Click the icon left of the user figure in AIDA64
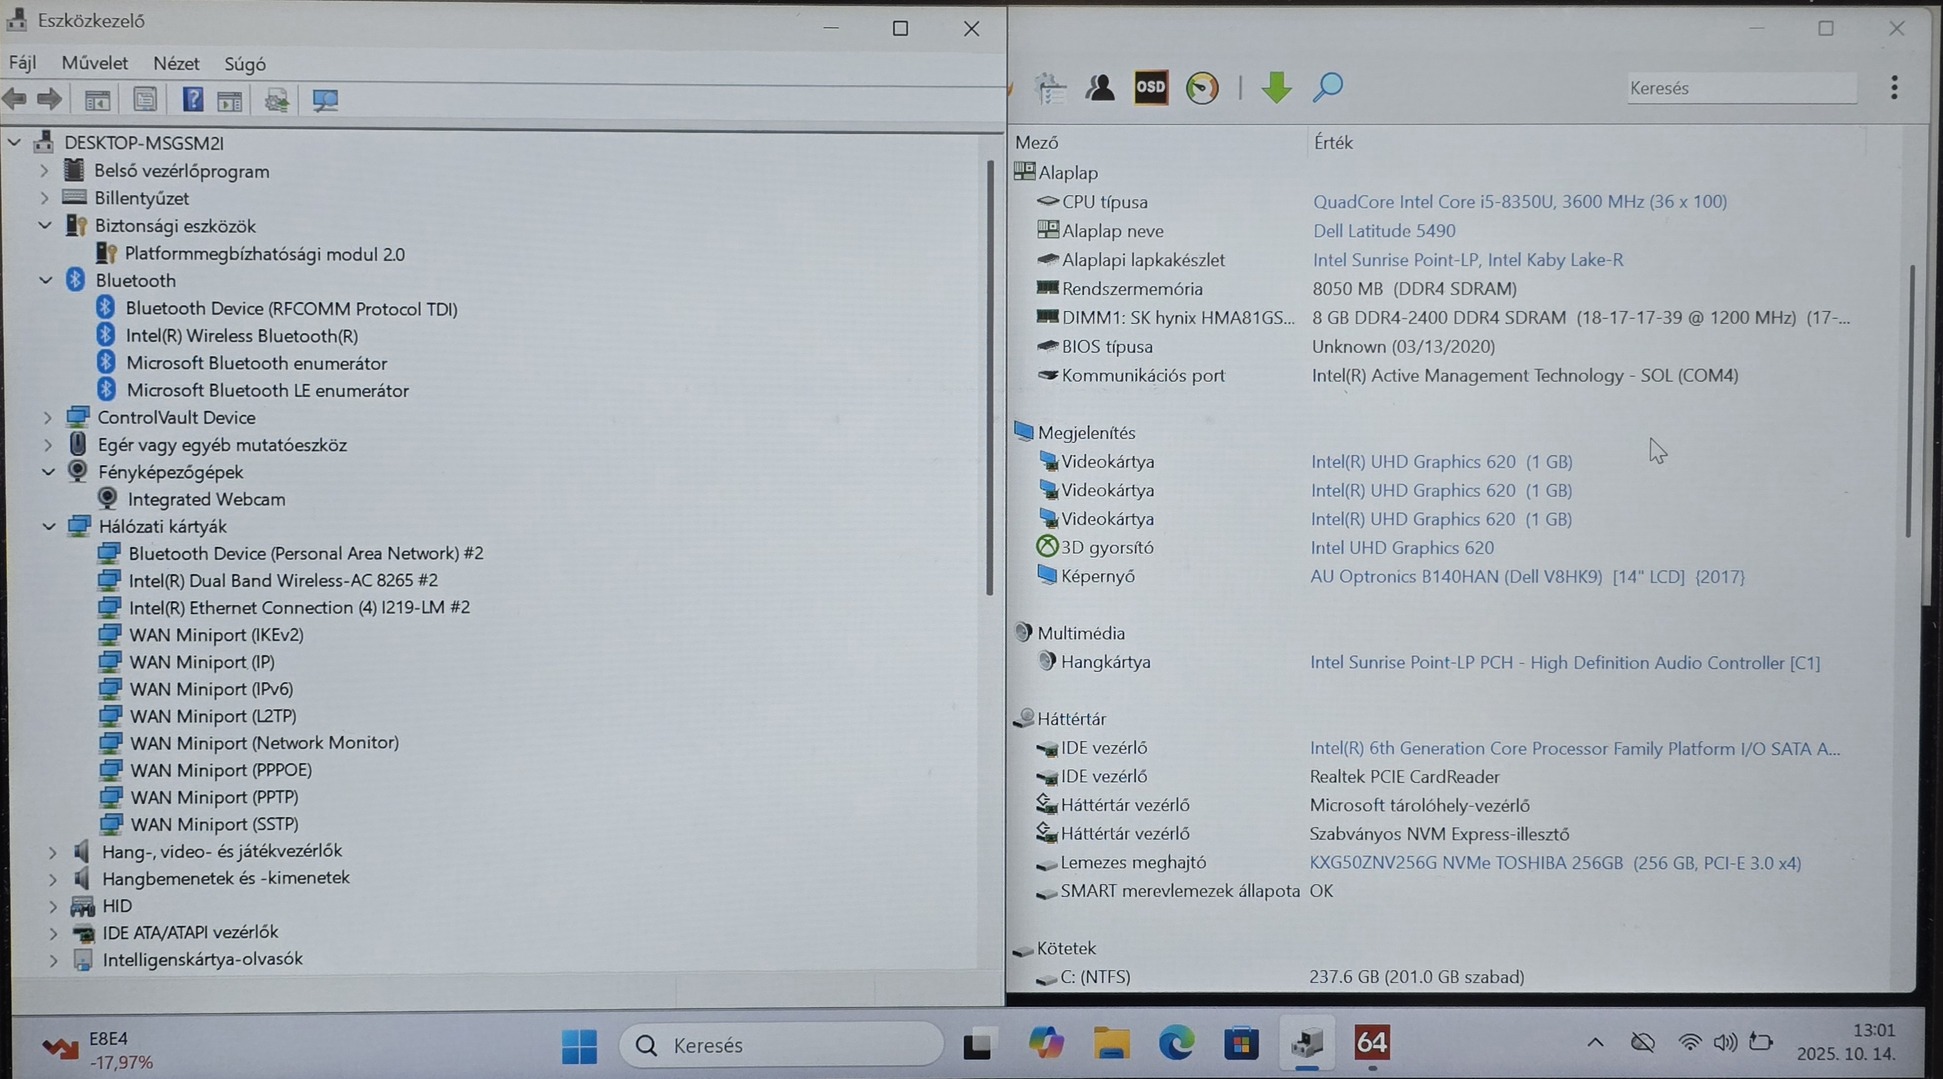The image size is (1943, 1079). point(1050,88)
